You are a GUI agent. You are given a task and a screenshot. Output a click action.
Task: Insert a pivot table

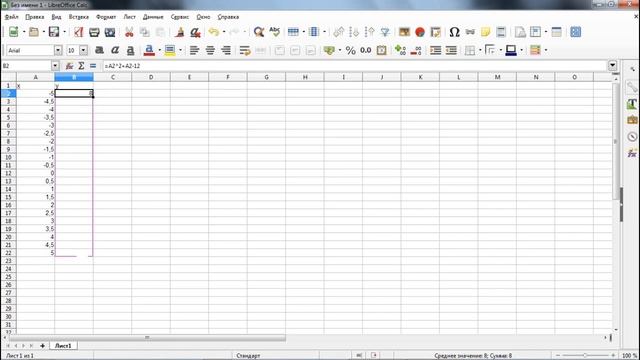(x=436, y=32)
